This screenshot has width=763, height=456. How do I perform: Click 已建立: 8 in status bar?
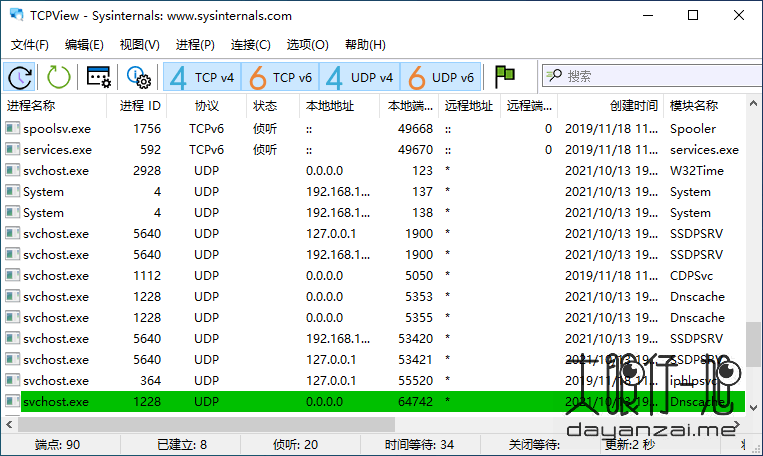(182, 445)
